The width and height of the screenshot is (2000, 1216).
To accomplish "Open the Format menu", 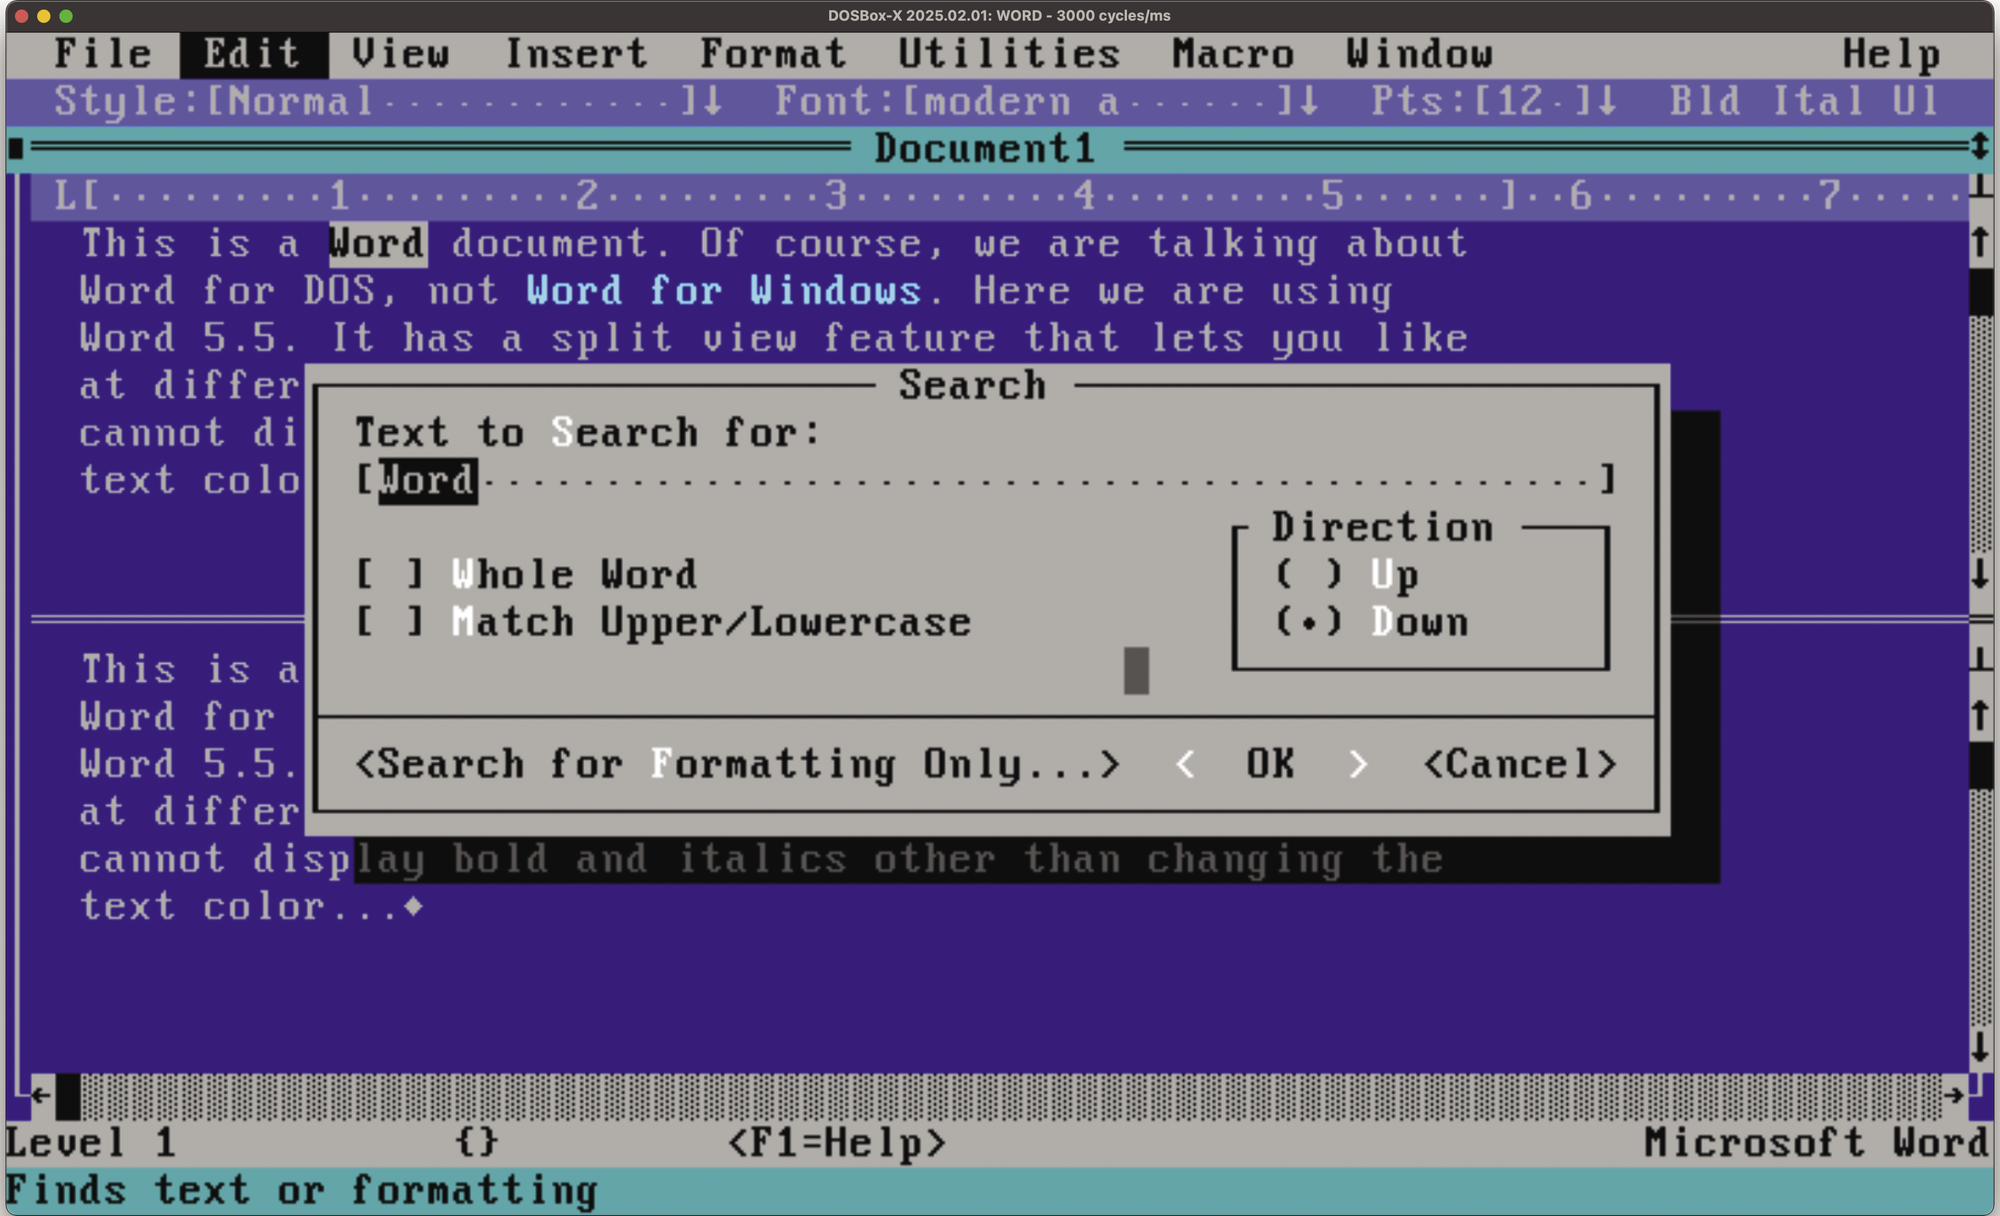I will (772, 54).
